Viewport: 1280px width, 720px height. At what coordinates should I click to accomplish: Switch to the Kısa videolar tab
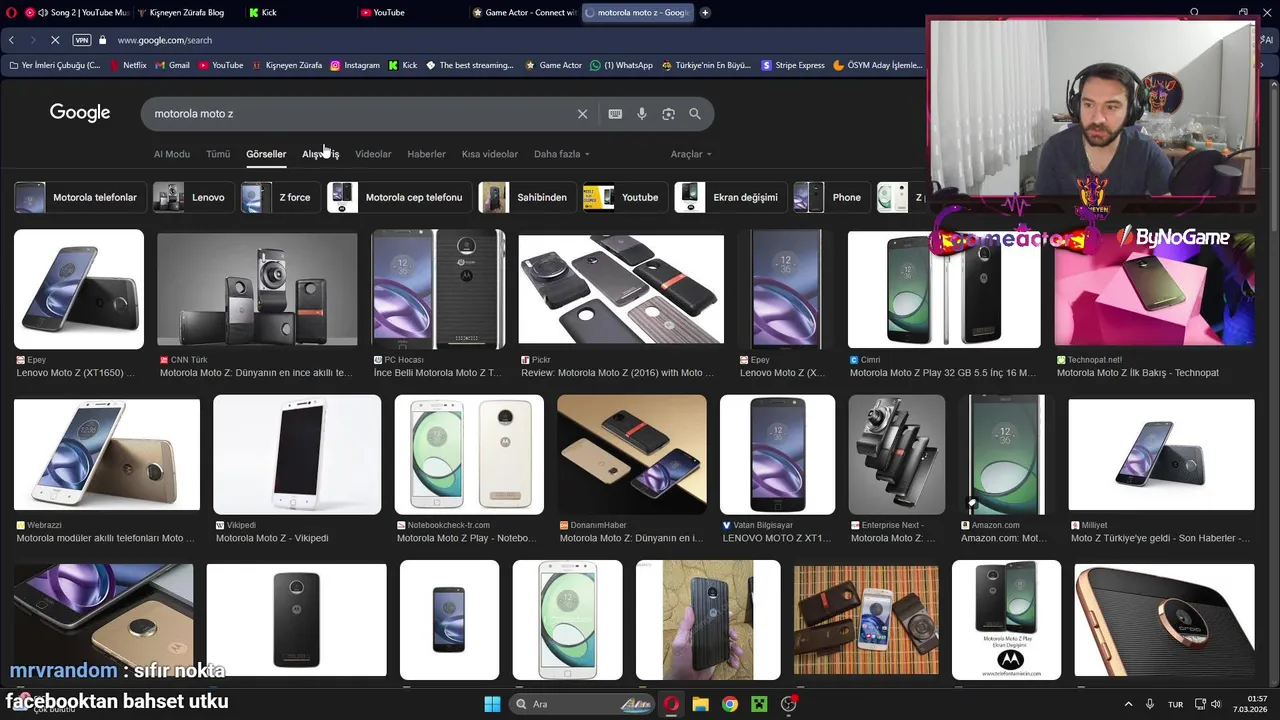[490, 154]
